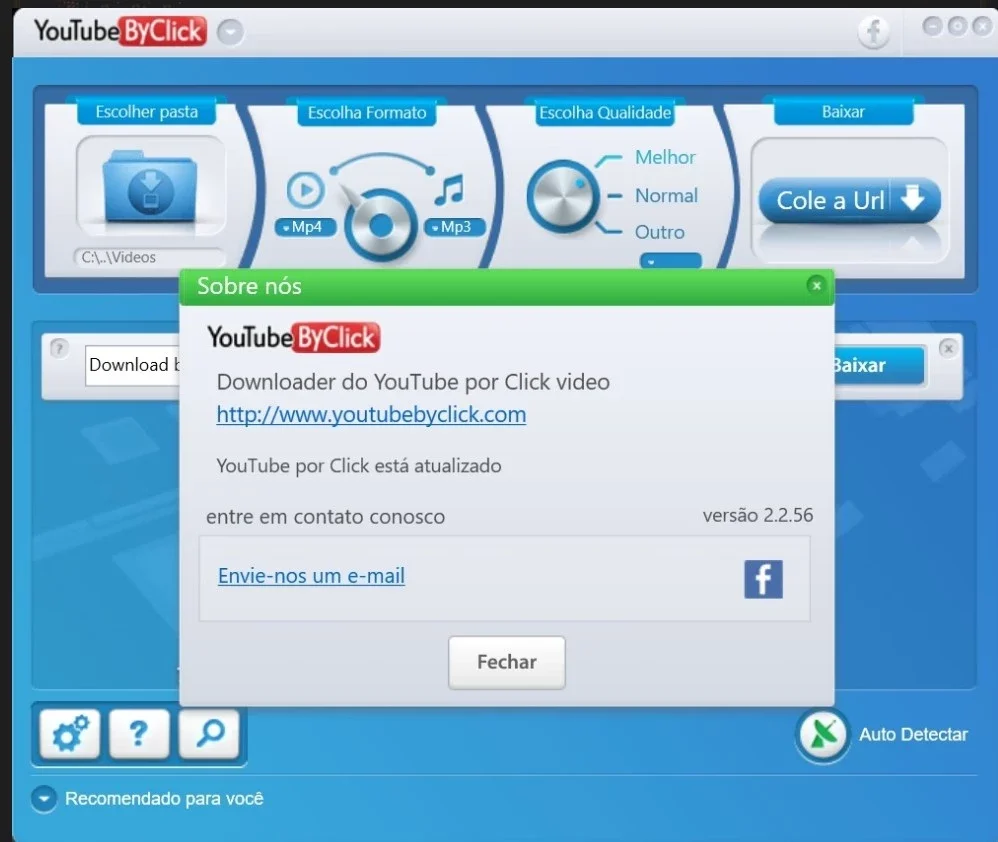Click the Baixar button in the search bar
Image resolution: width=998 pixels, height=842 pixels.
tap(879, 365)
